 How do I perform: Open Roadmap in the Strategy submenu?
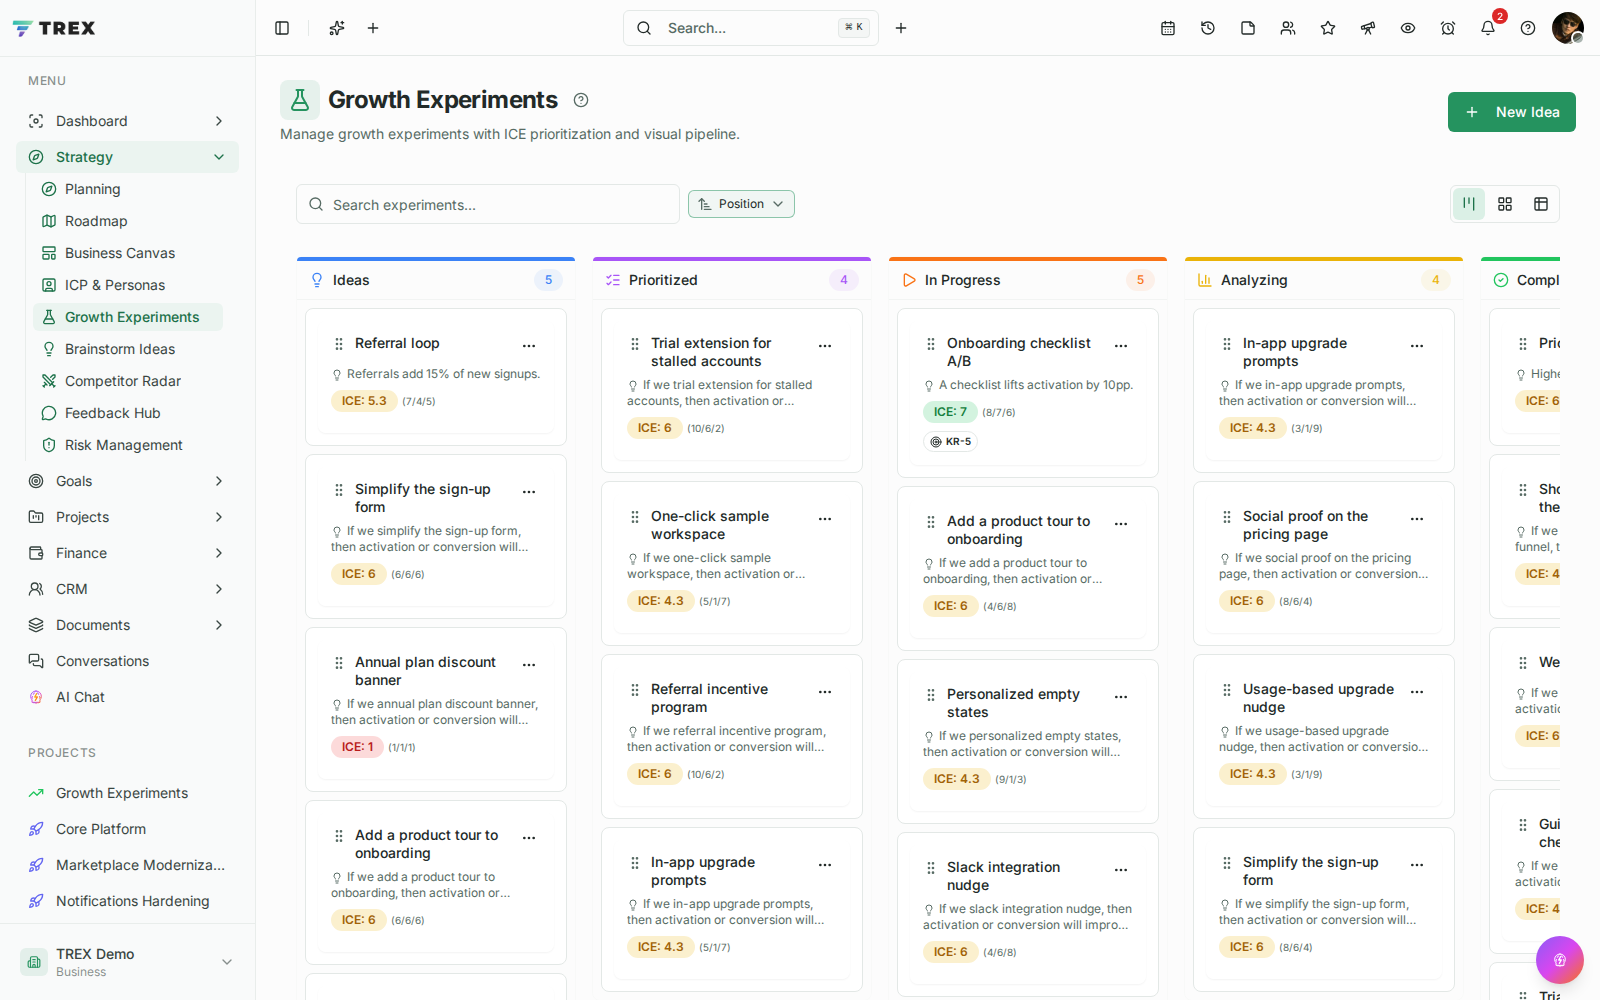tap(128, 221)
